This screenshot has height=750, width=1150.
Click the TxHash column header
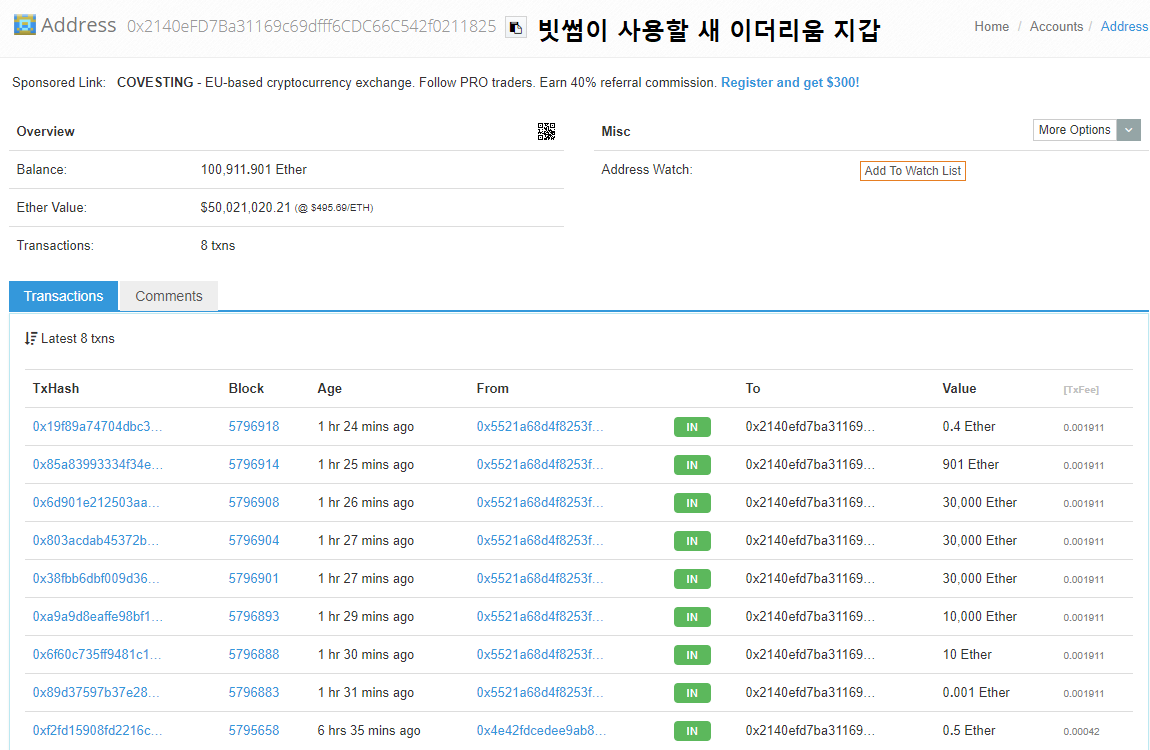[56, 389]
